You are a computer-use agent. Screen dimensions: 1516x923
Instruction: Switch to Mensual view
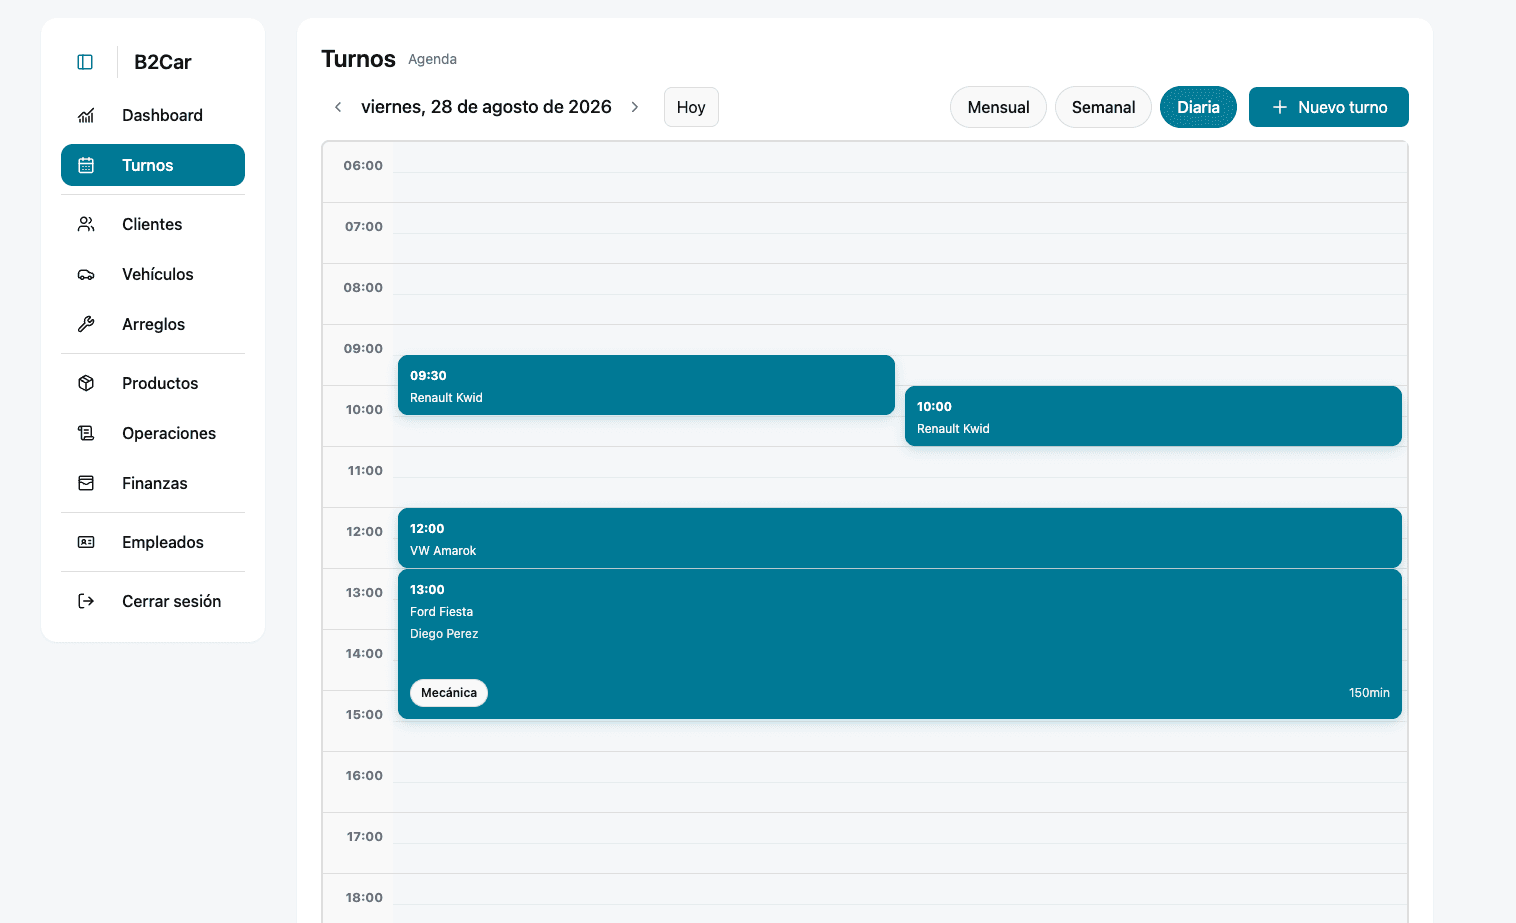click(998, 107)
